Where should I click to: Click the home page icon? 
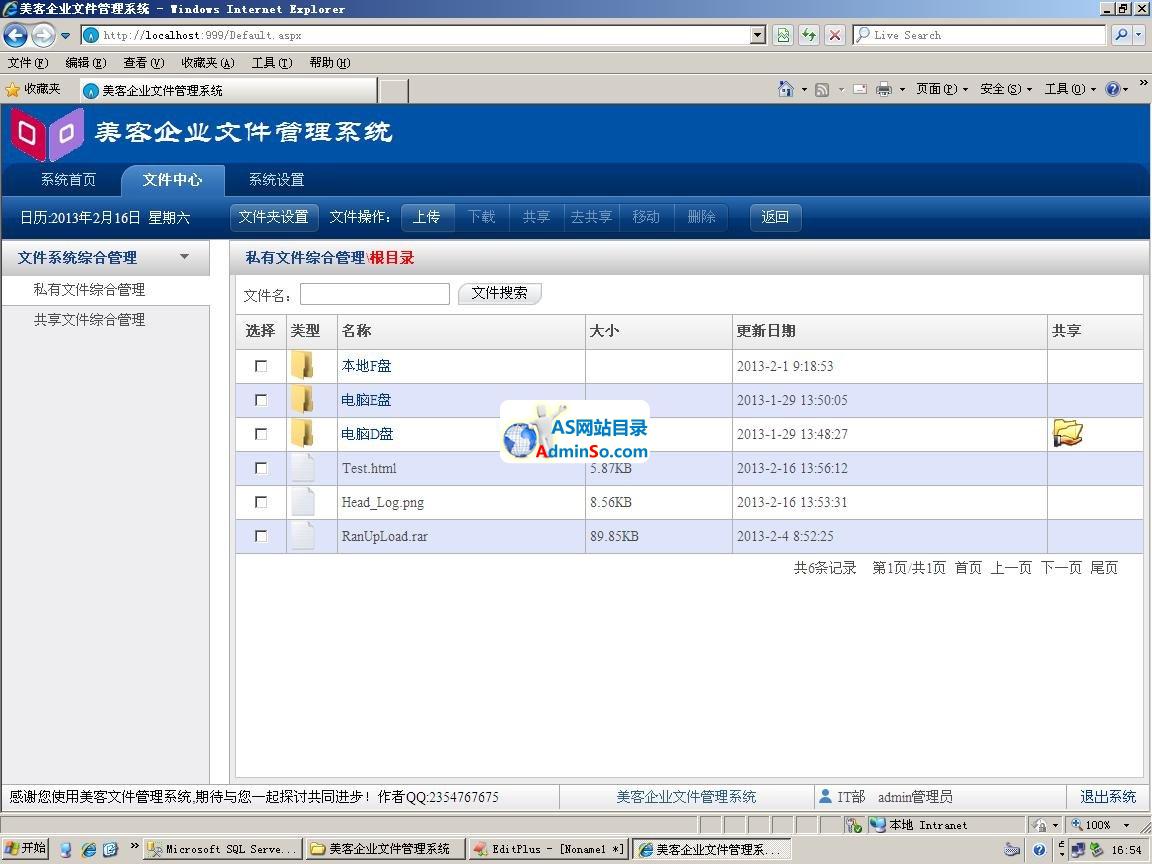[785, 89]
